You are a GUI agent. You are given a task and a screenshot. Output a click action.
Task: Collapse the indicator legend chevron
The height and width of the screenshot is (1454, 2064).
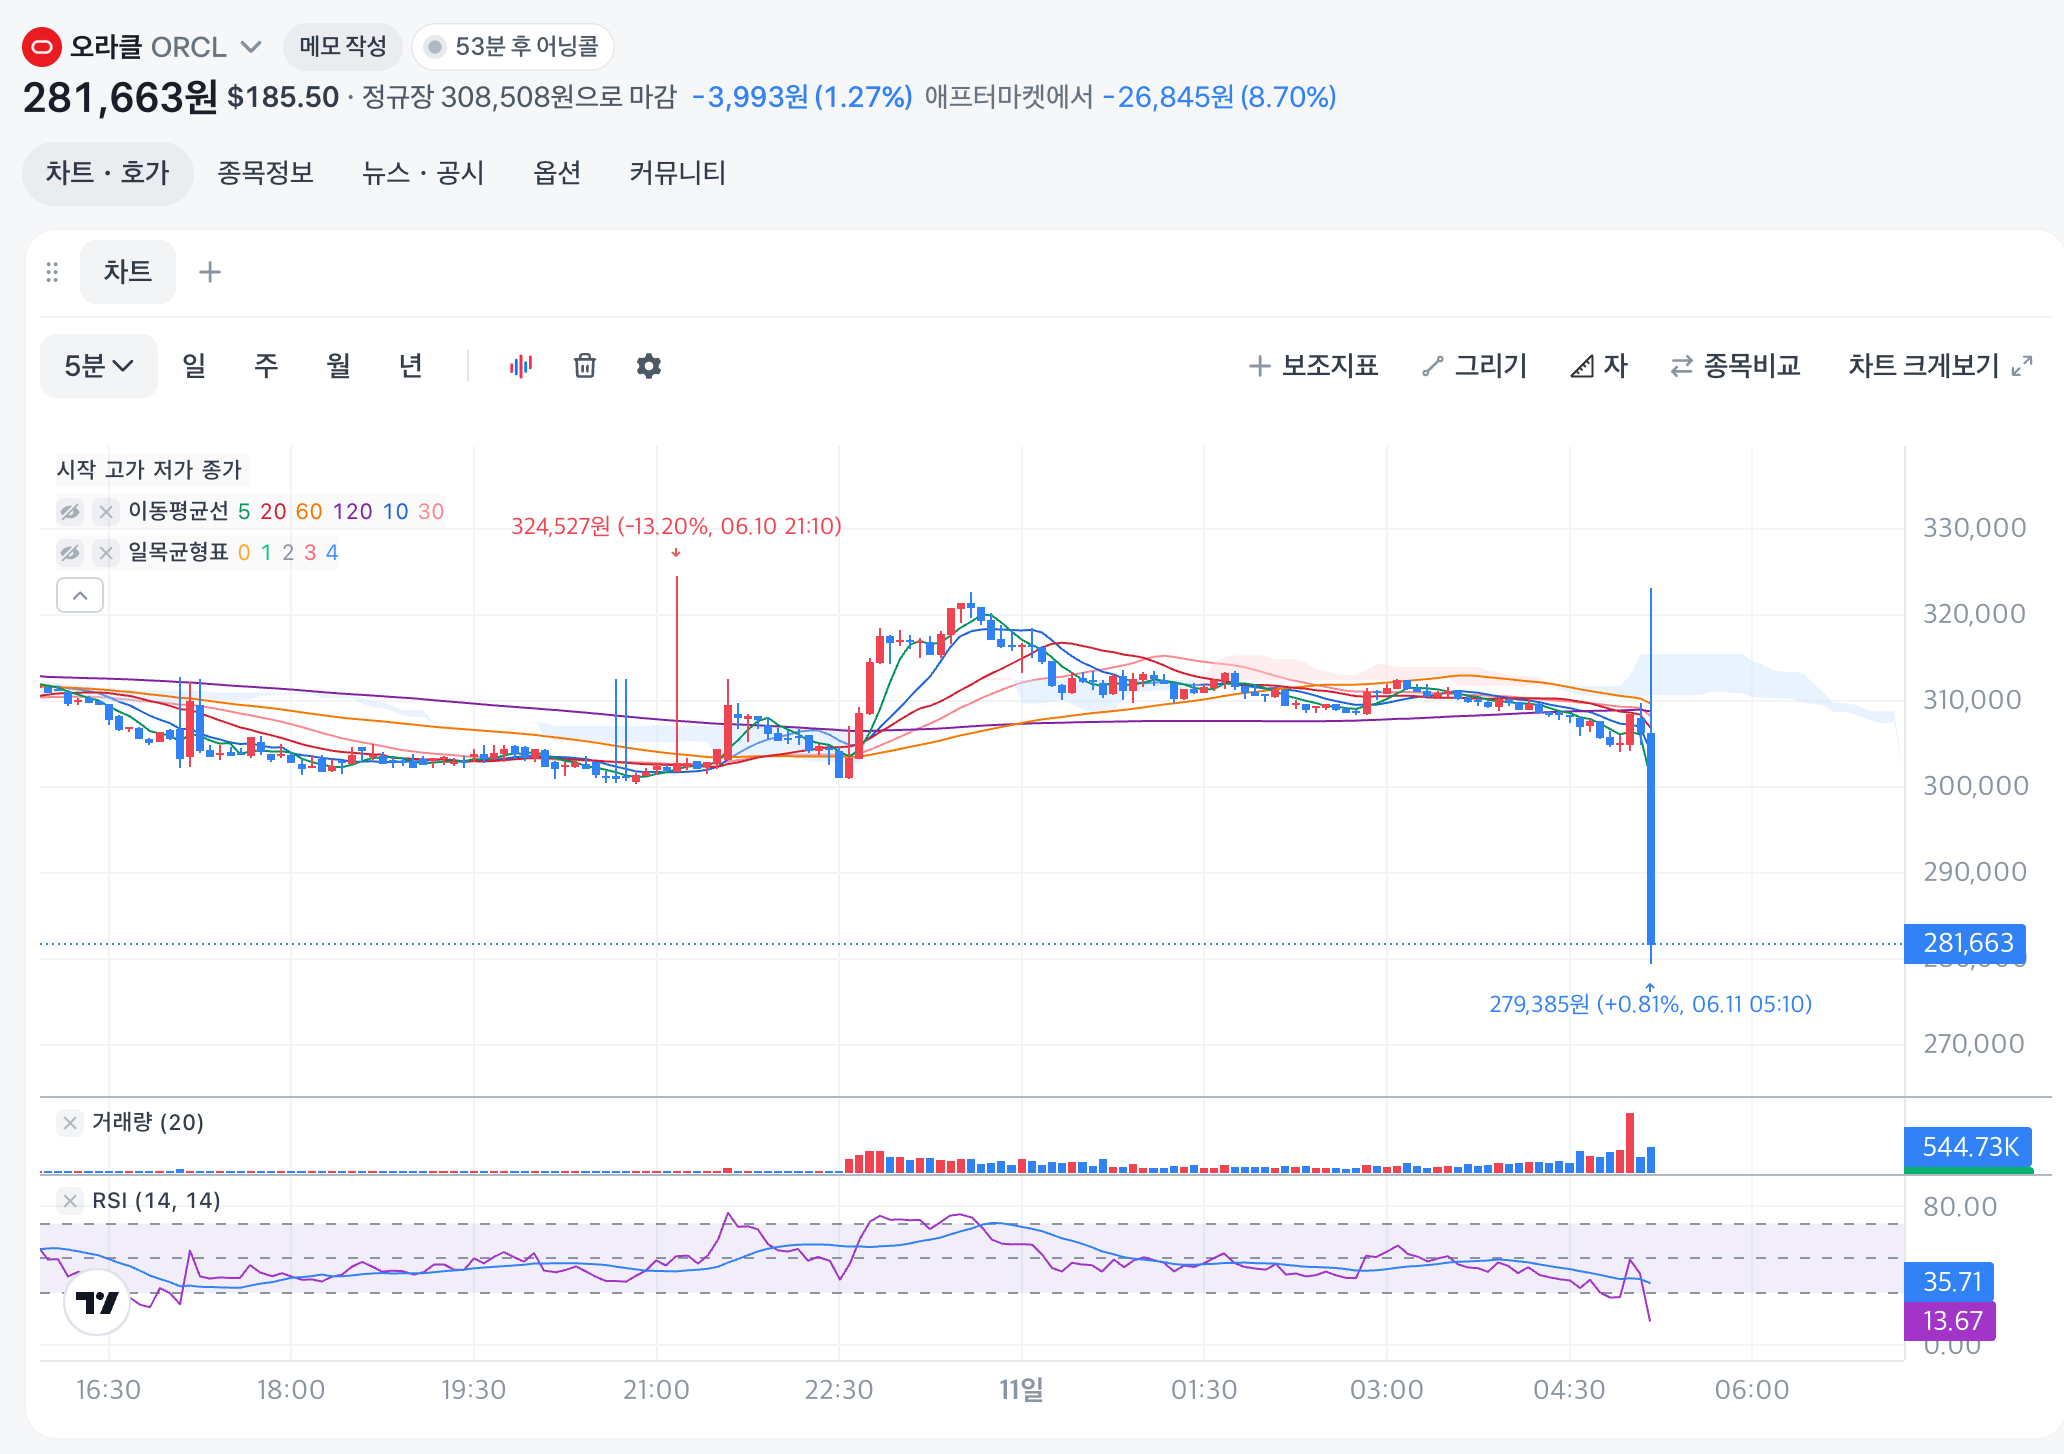point(80,596)
